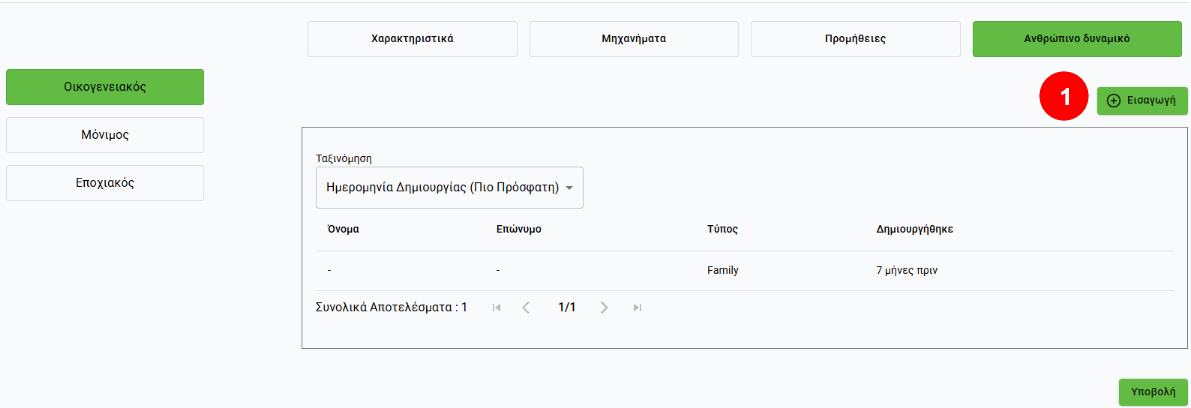The height and width of the screenshot is (408, 1191).
Task: Open the Family table row entry
Action: [722, 270]
